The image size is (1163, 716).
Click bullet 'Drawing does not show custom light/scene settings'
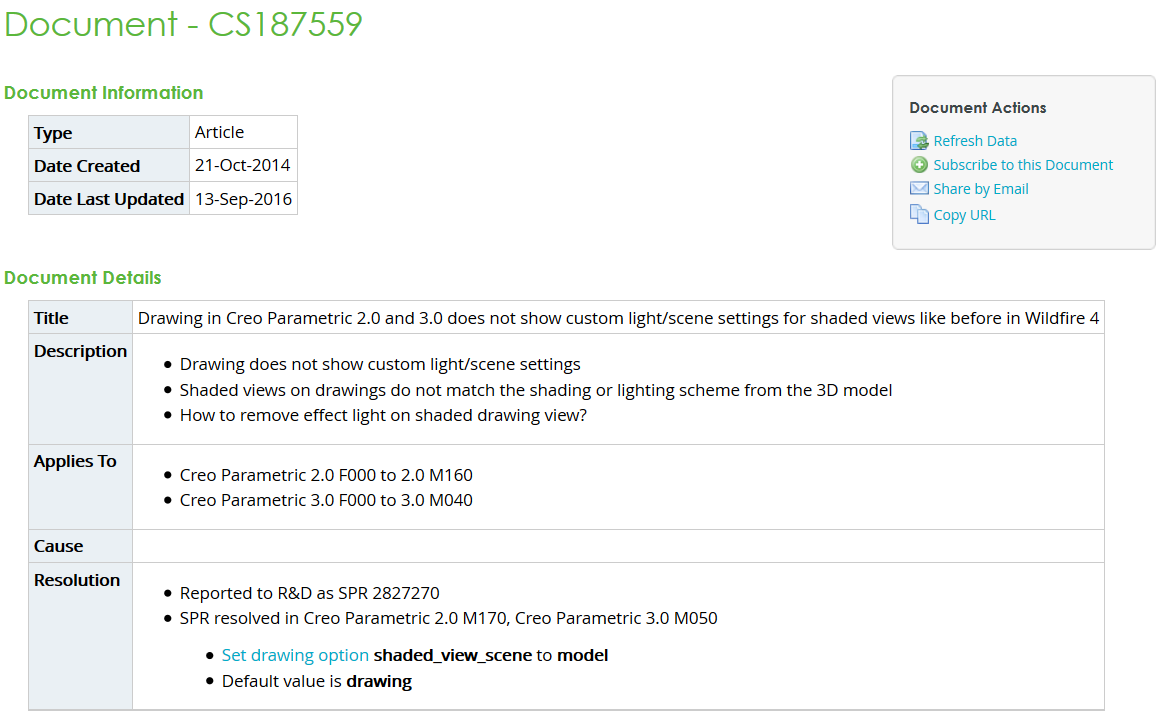click(x=380, y=364)
